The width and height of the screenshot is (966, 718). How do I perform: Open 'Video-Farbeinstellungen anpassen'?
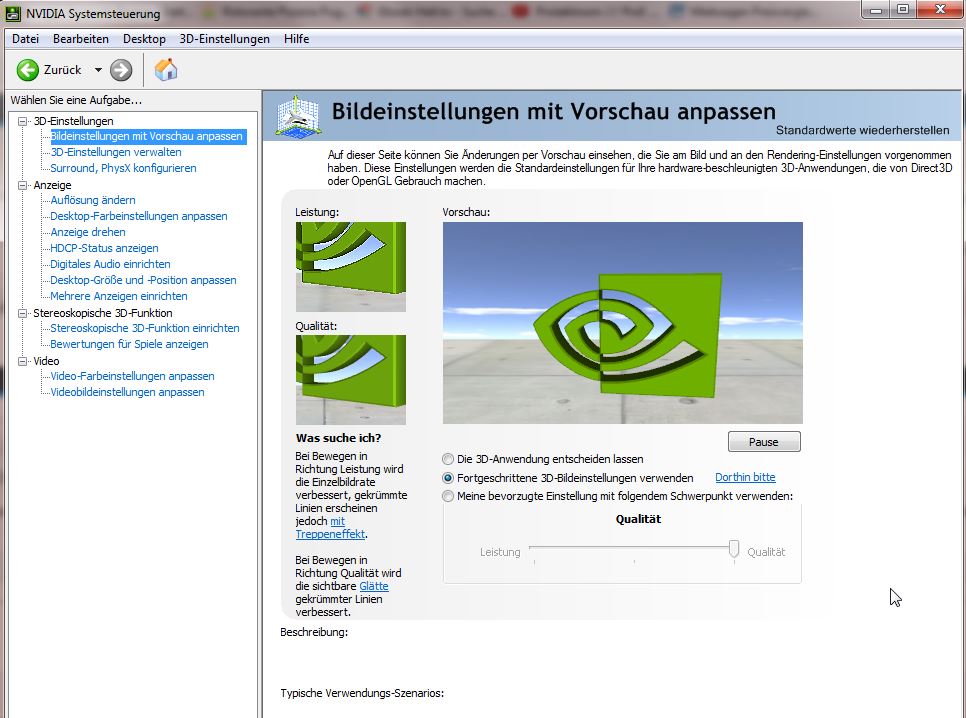(132, 377)
